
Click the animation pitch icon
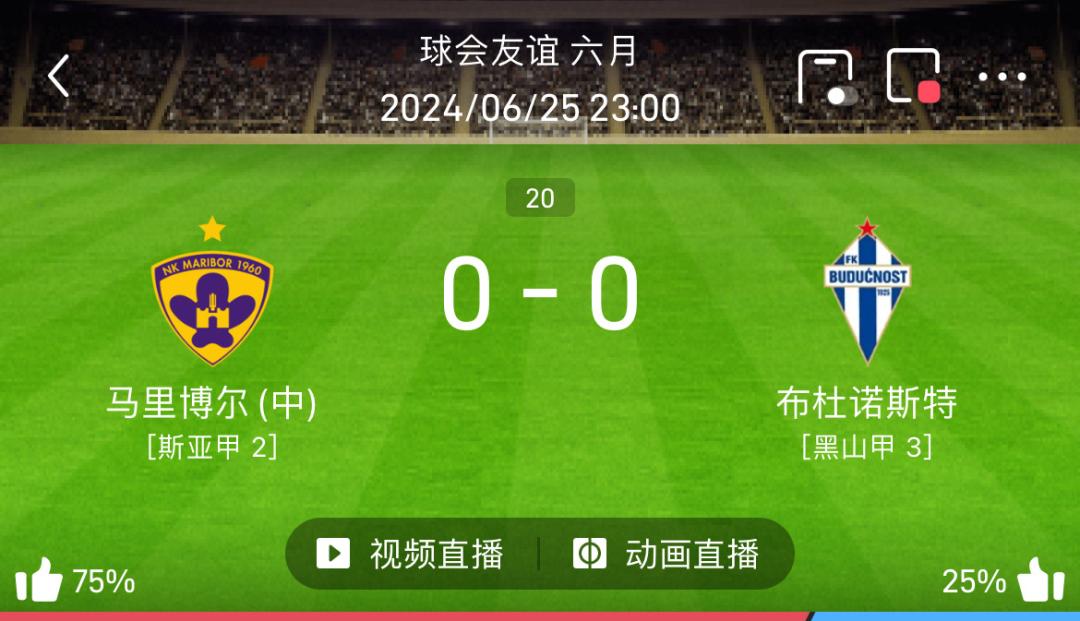pyautogui.click(x=590, y=554)
